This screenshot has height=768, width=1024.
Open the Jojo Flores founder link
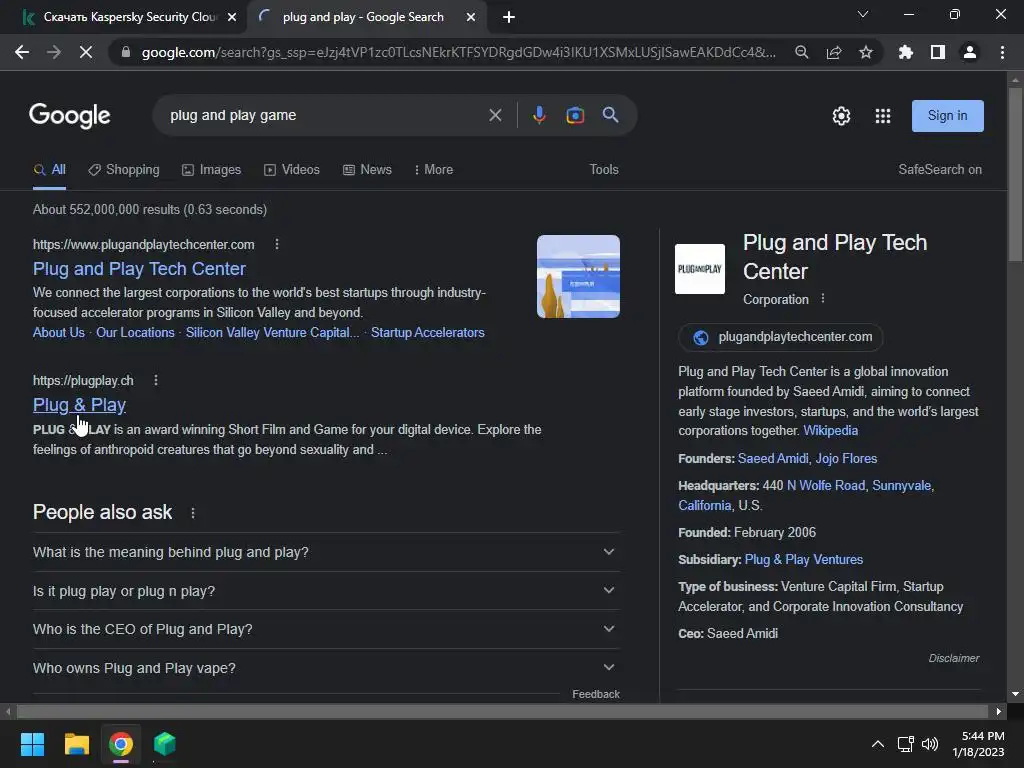(846, 458)
